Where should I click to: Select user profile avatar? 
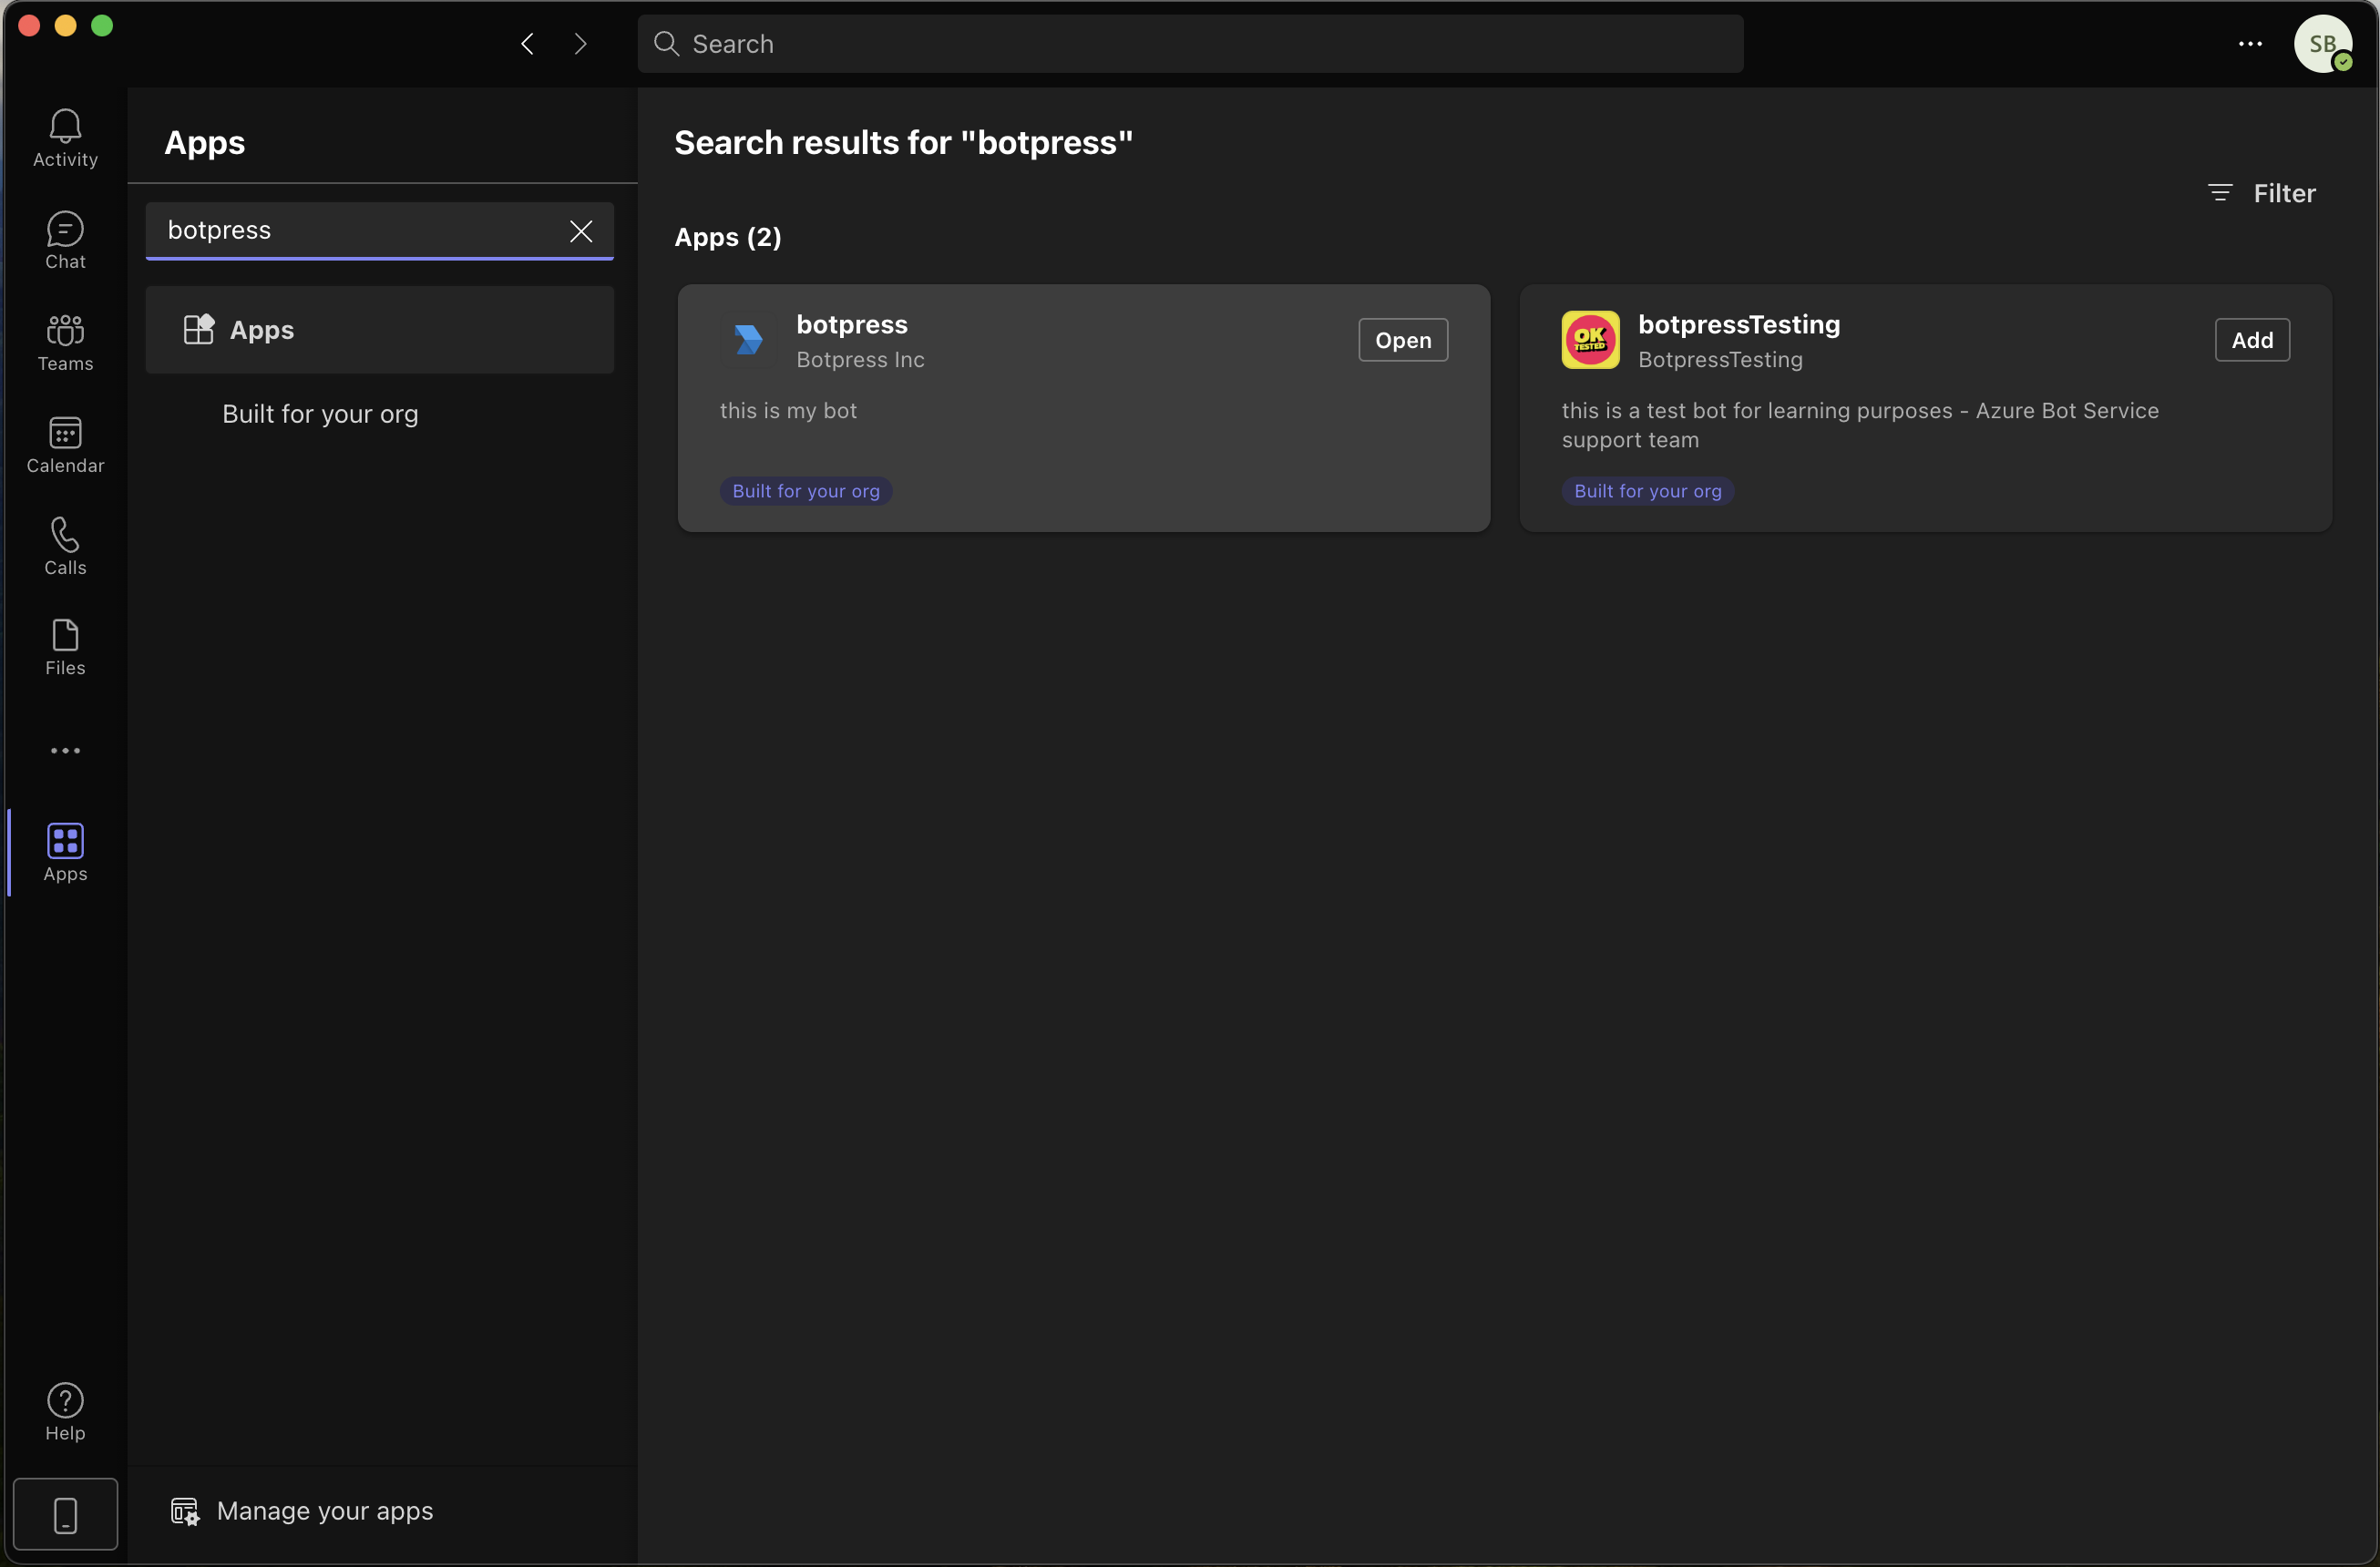[x=2323, y=42]
